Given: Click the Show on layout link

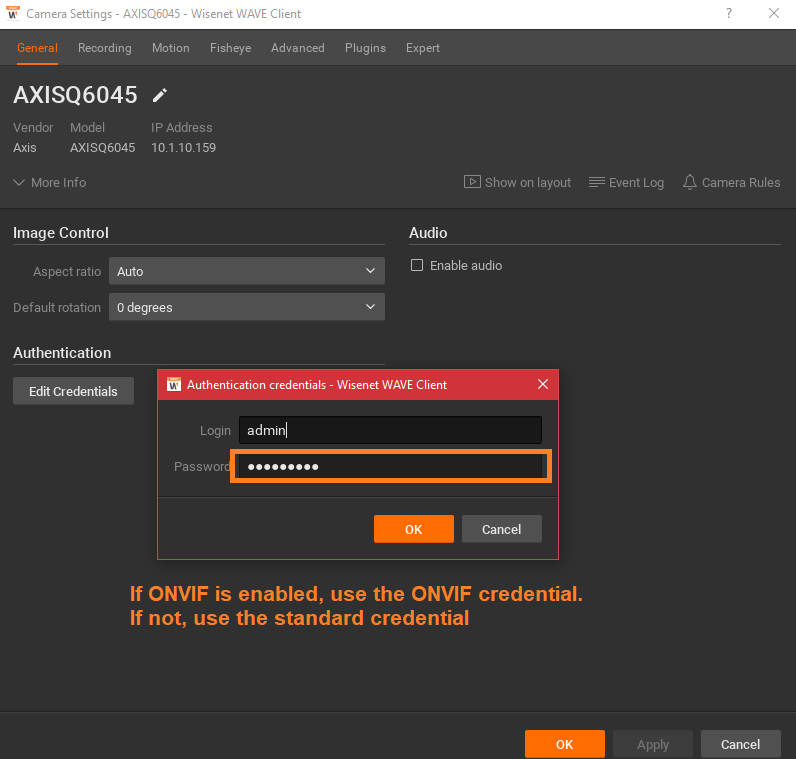Looking at the screenshot, I should pos(528,182).
